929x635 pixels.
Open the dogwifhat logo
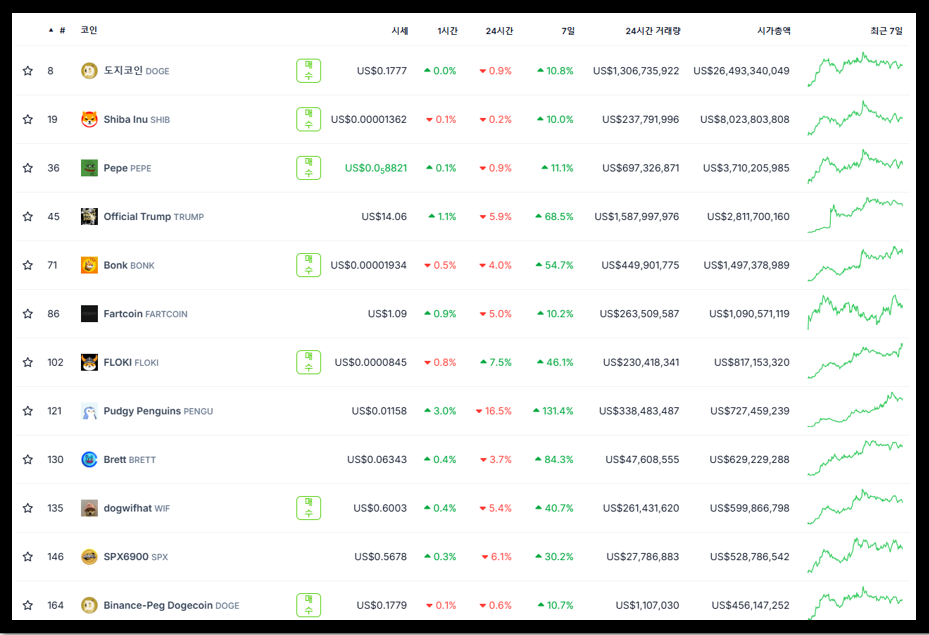[x=89, y=508]
